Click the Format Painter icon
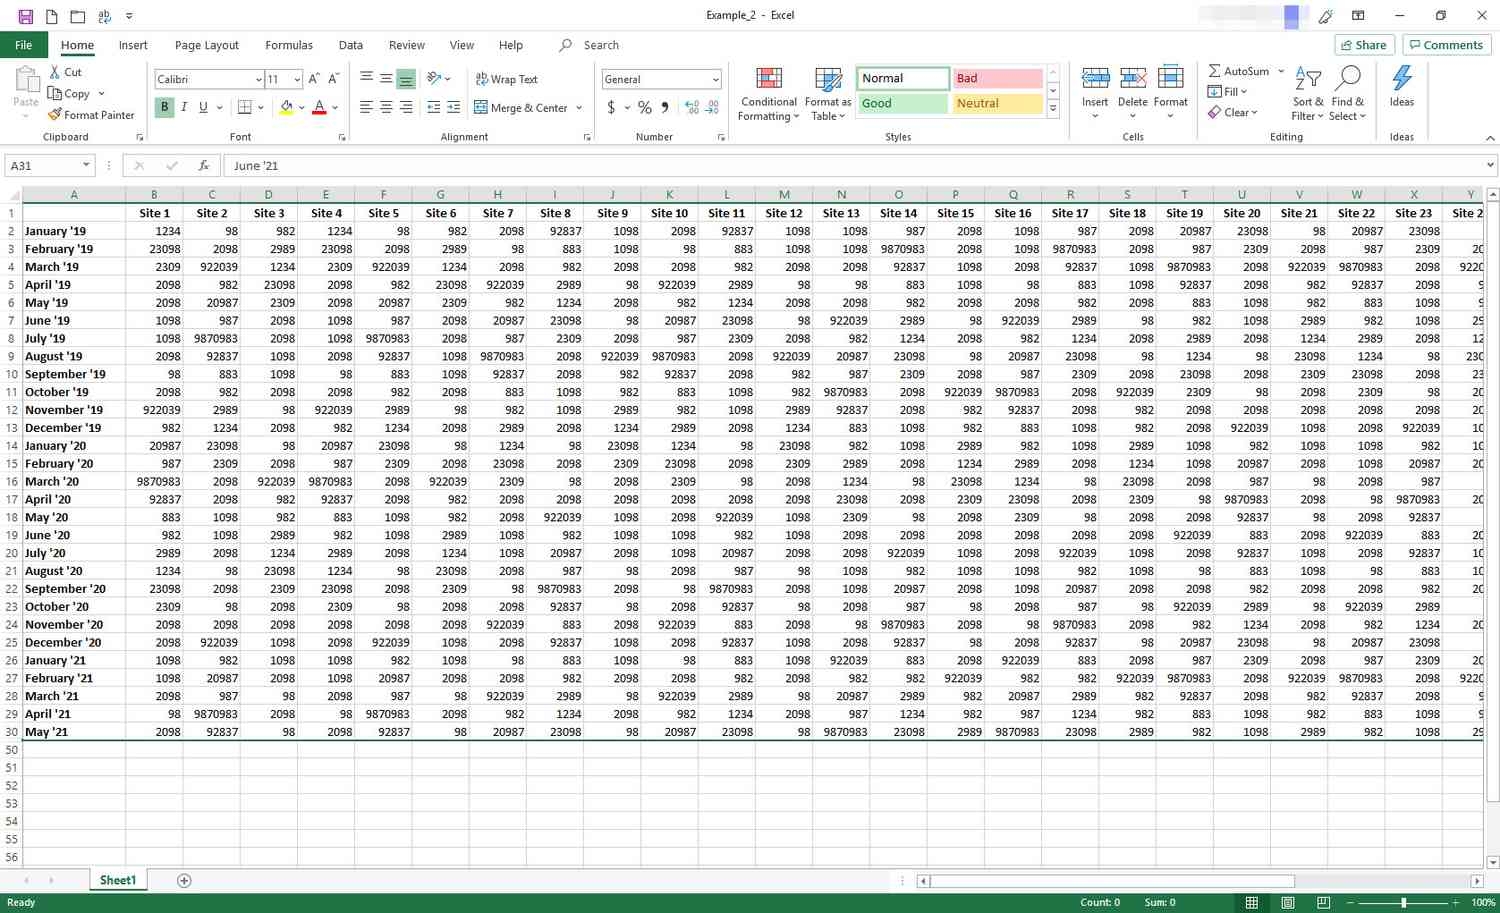 pyautogui.click(x=55, y=115)
